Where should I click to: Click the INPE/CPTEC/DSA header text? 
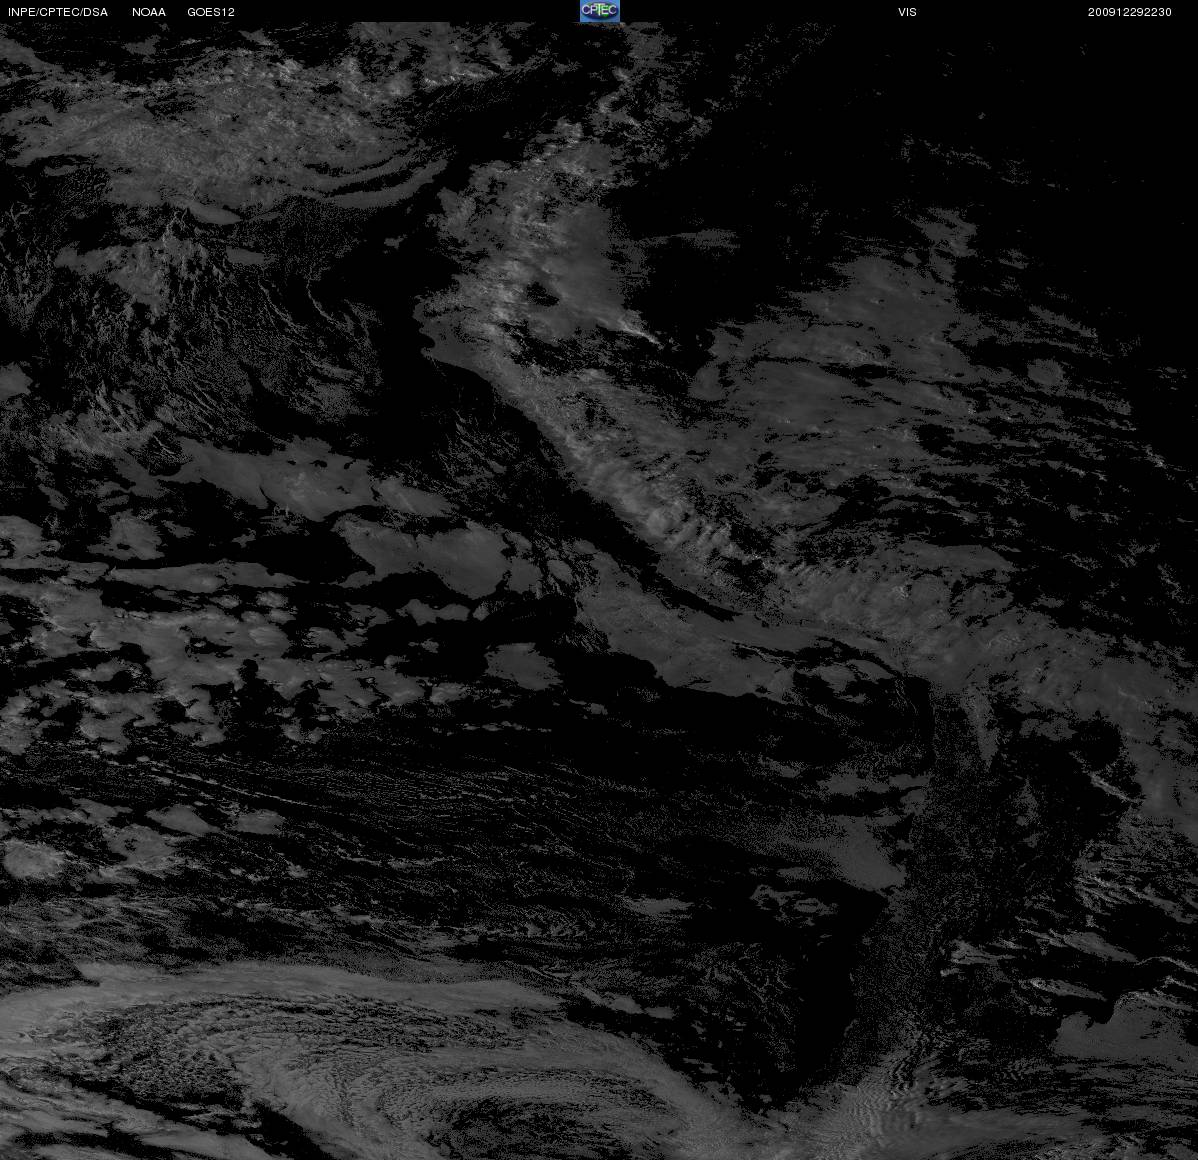[58, 12]
